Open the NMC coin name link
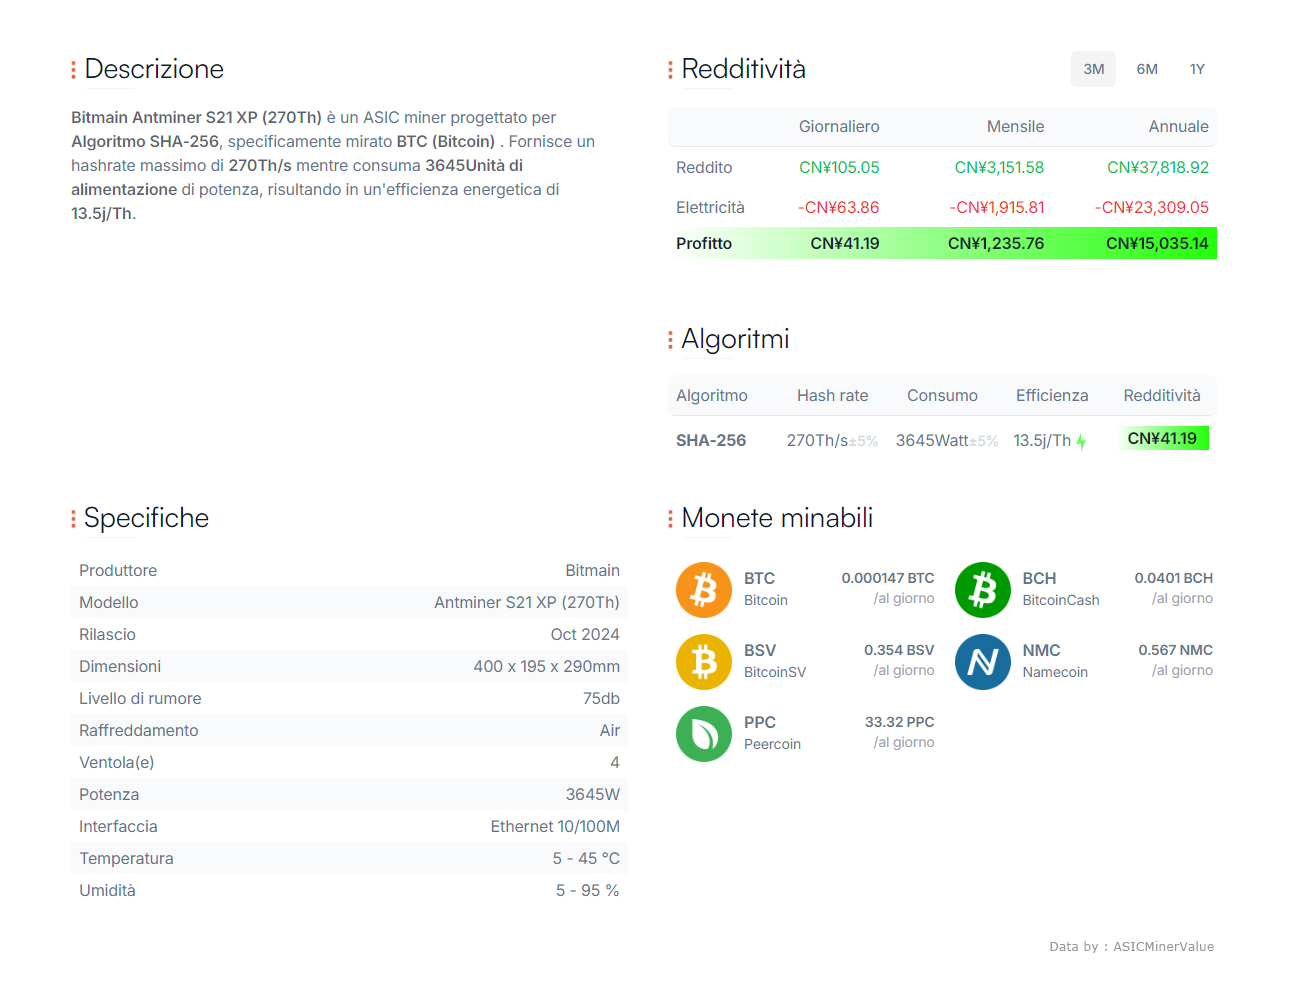1296x1003 pixels. click(x=1041, y=650)
